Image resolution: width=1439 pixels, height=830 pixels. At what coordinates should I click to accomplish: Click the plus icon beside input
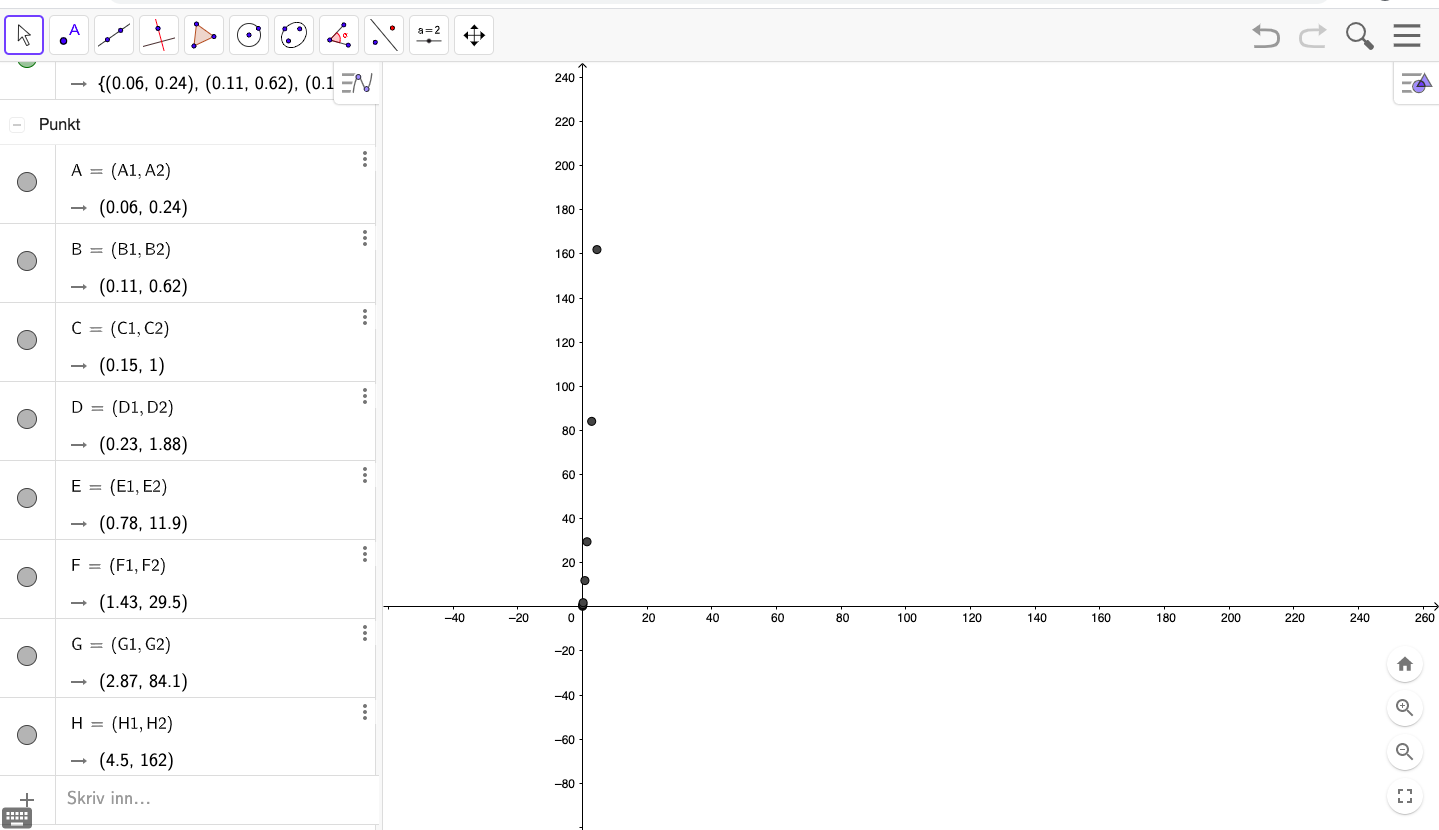tap(27, 800)
